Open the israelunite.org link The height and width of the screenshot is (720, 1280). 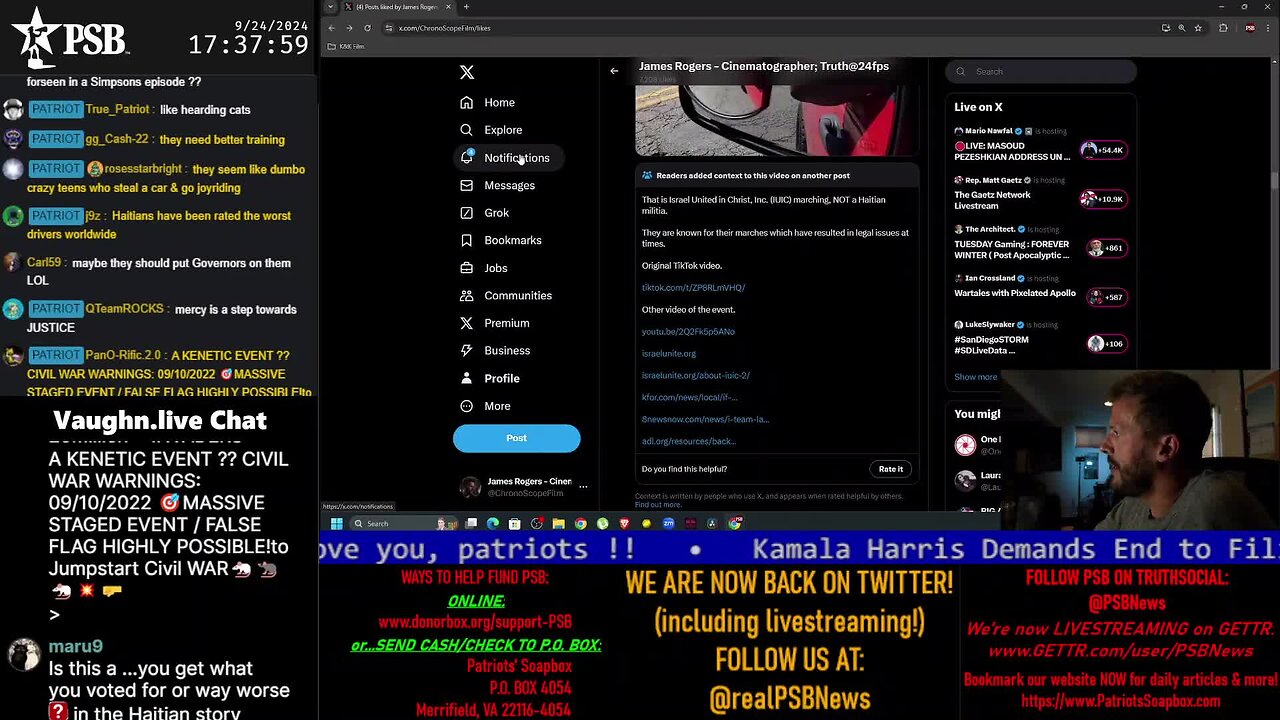(x=669, y=354)
